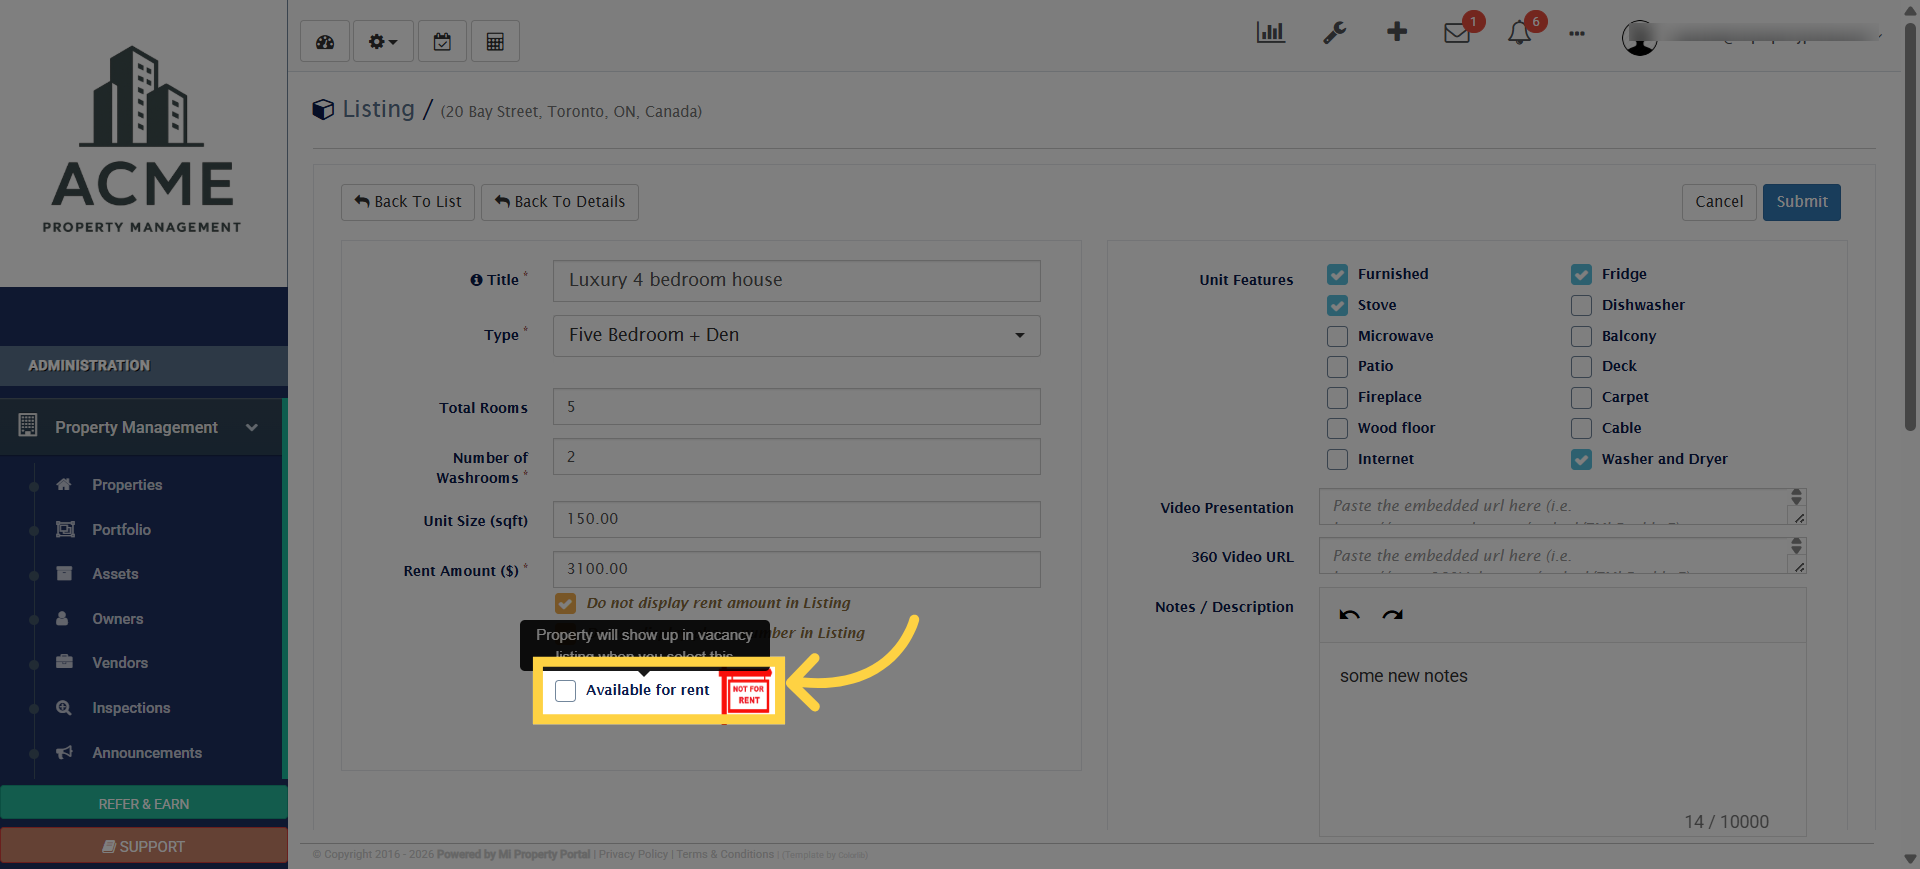Open the Privacy Policy link
The image size is (1920, 869).
tap(633, 855)
